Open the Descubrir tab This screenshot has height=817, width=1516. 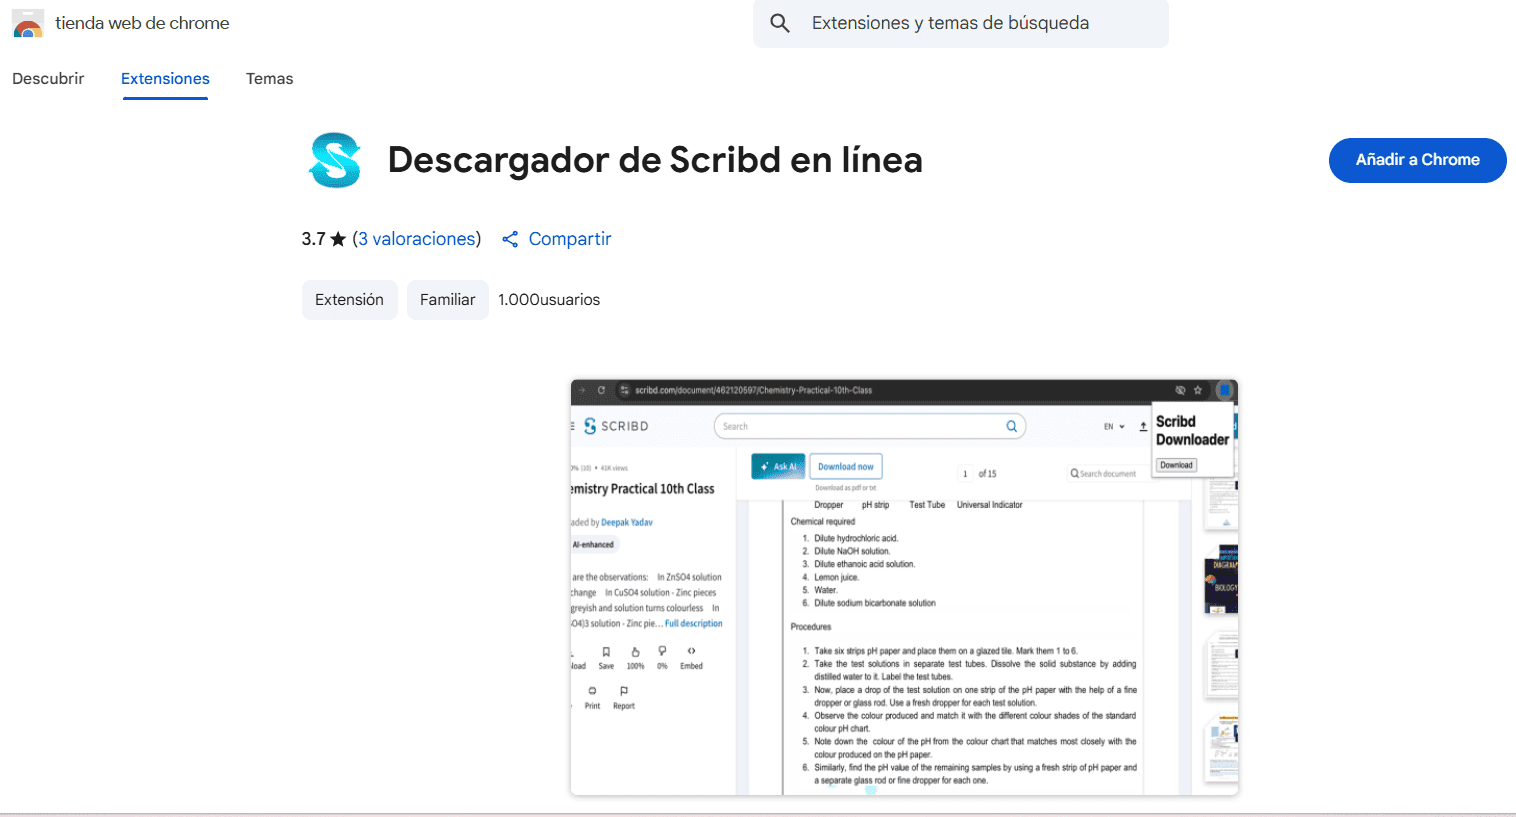tap(48, 79)
